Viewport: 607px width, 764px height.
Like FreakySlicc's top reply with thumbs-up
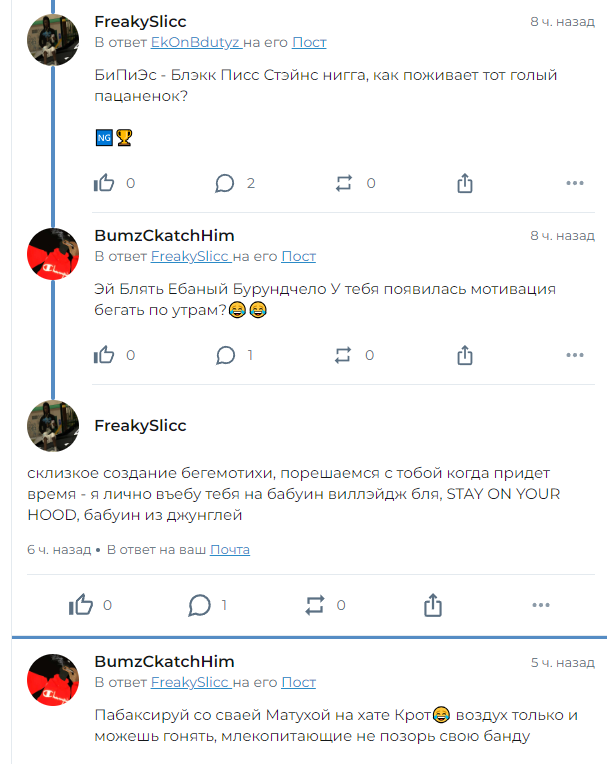(x=104, y=183)
